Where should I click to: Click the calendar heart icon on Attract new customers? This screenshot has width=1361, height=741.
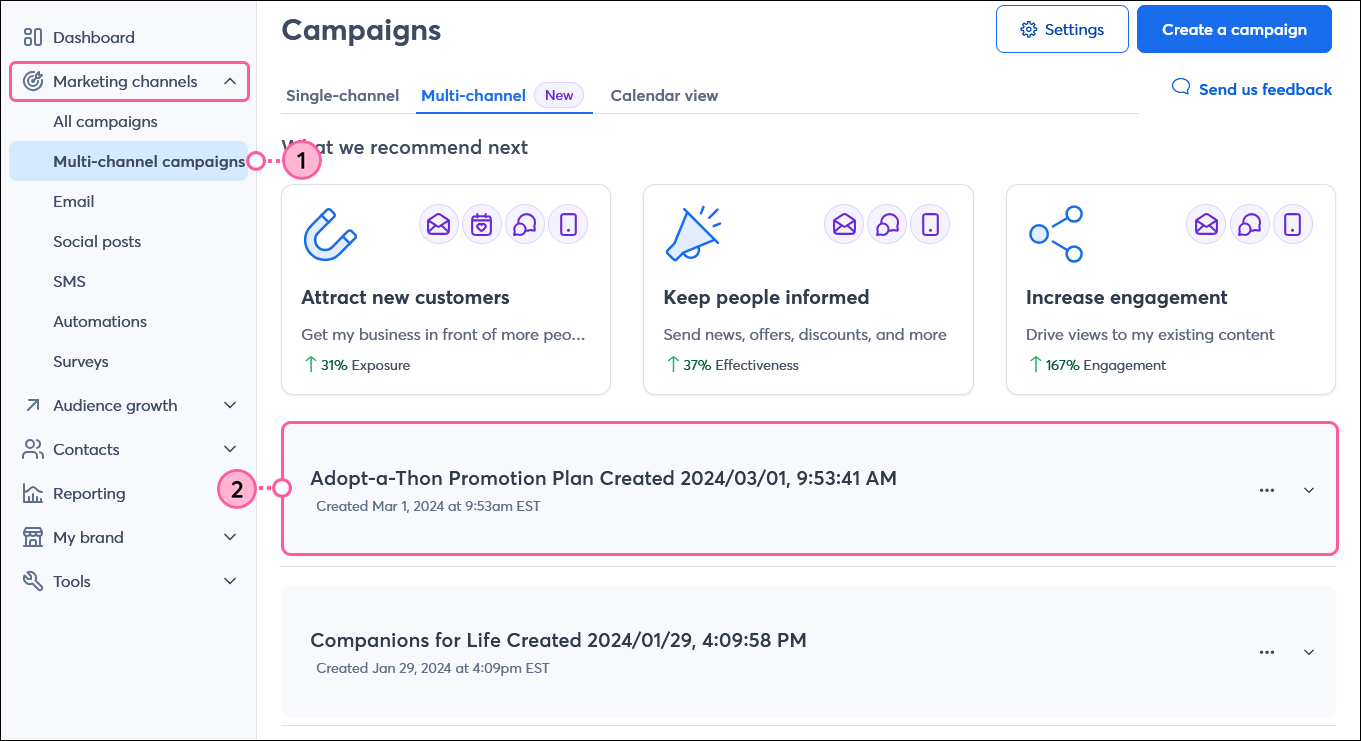(482, 224)
